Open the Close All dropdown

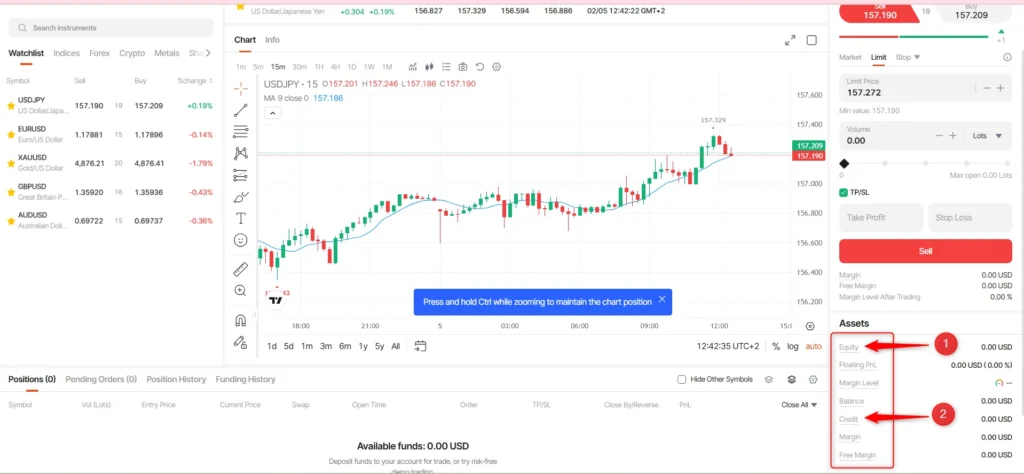click(799, 405)
